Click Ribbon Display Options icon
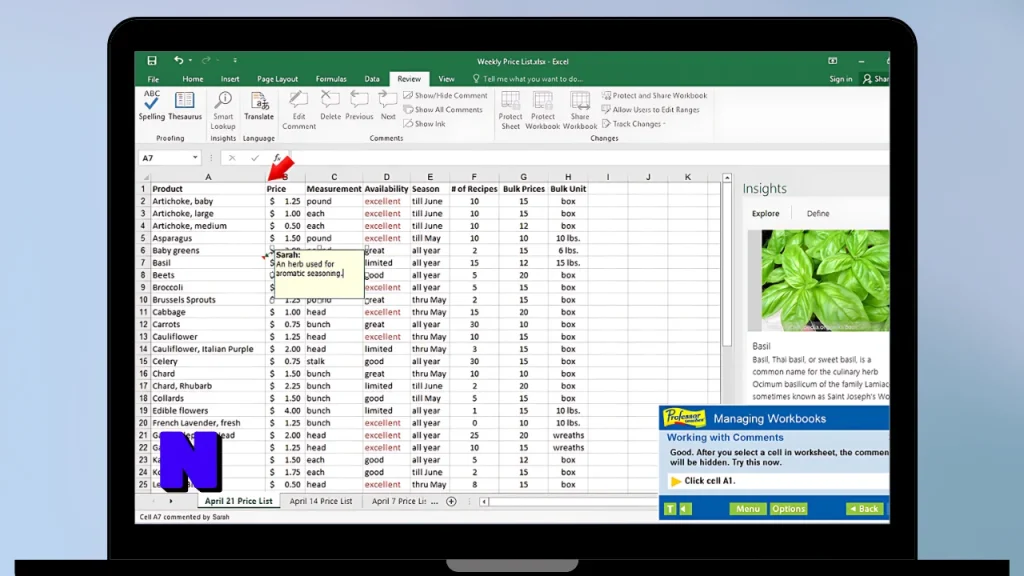The image size is (1024, 576). click(x=833, y=61)
